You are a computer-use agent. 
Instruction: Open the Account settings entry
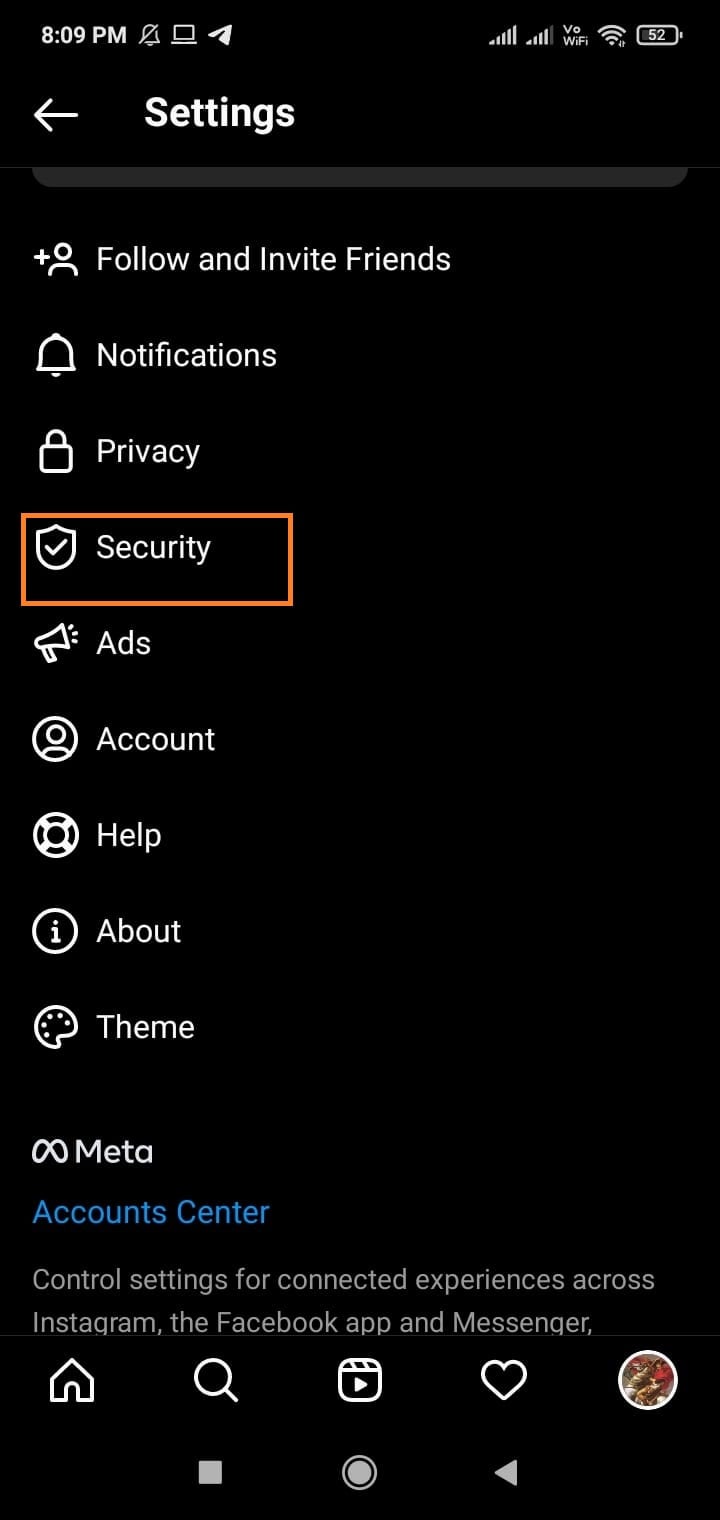coord(155,738)
